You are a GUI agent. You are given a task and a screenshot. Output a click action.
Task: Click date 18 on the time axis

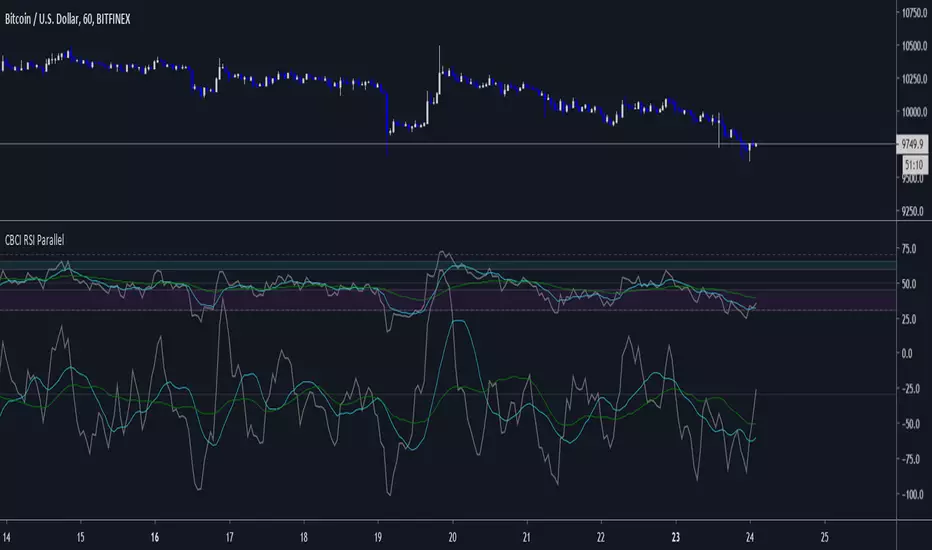tap(304, 538)
